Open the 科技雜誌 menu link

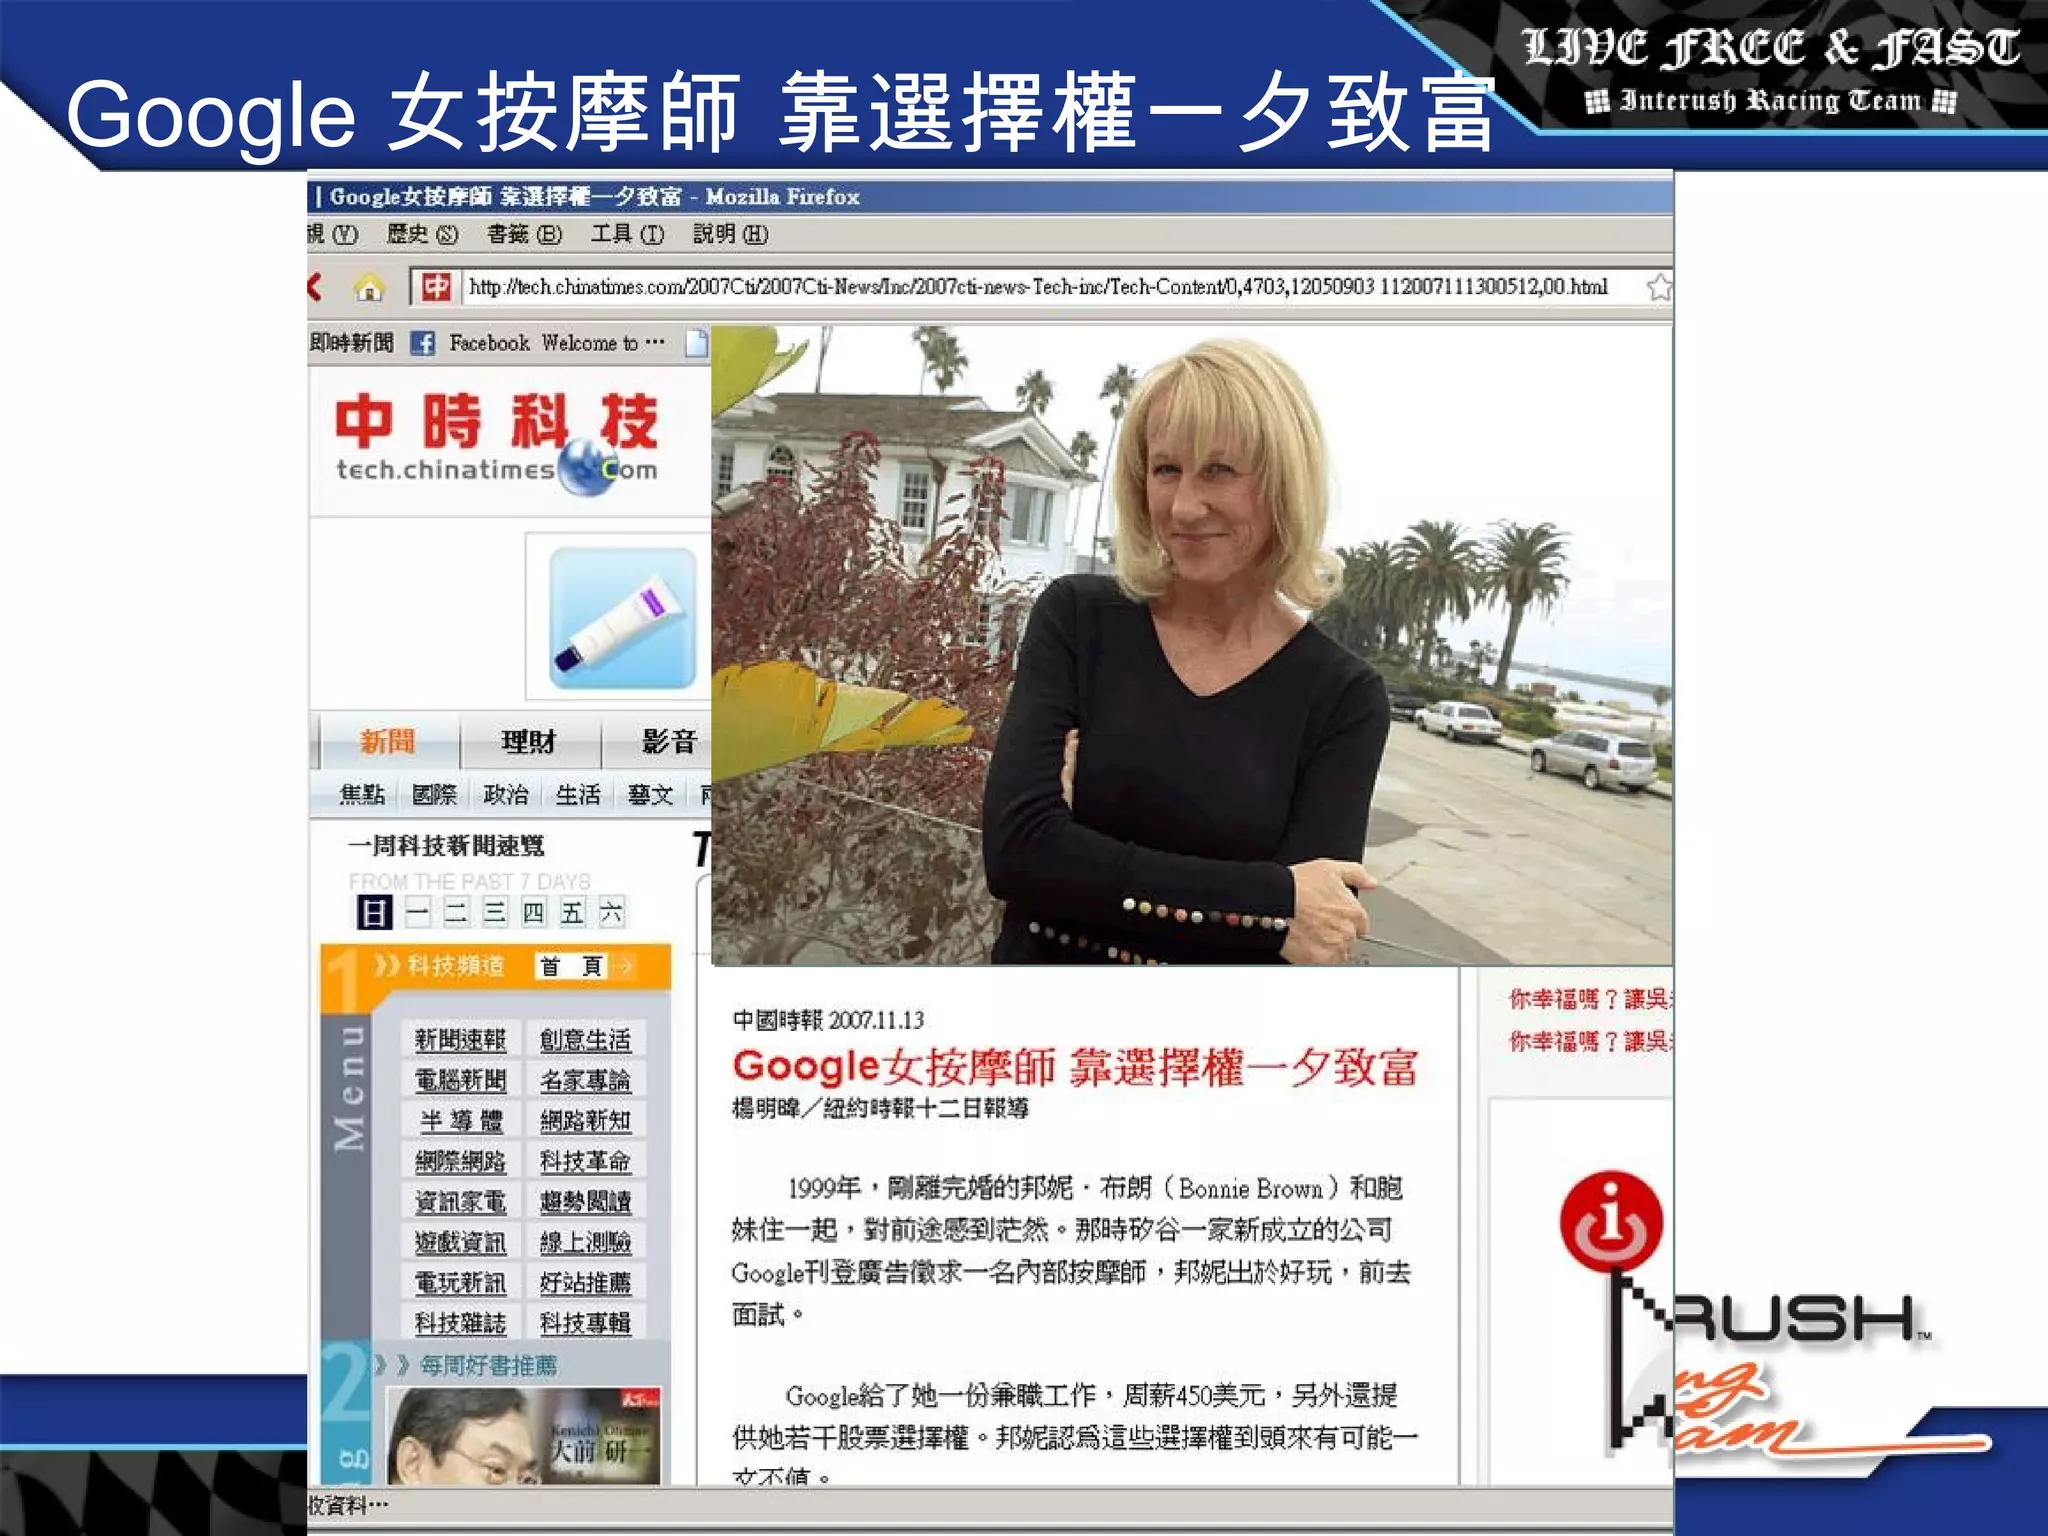tap(461, 1323)
